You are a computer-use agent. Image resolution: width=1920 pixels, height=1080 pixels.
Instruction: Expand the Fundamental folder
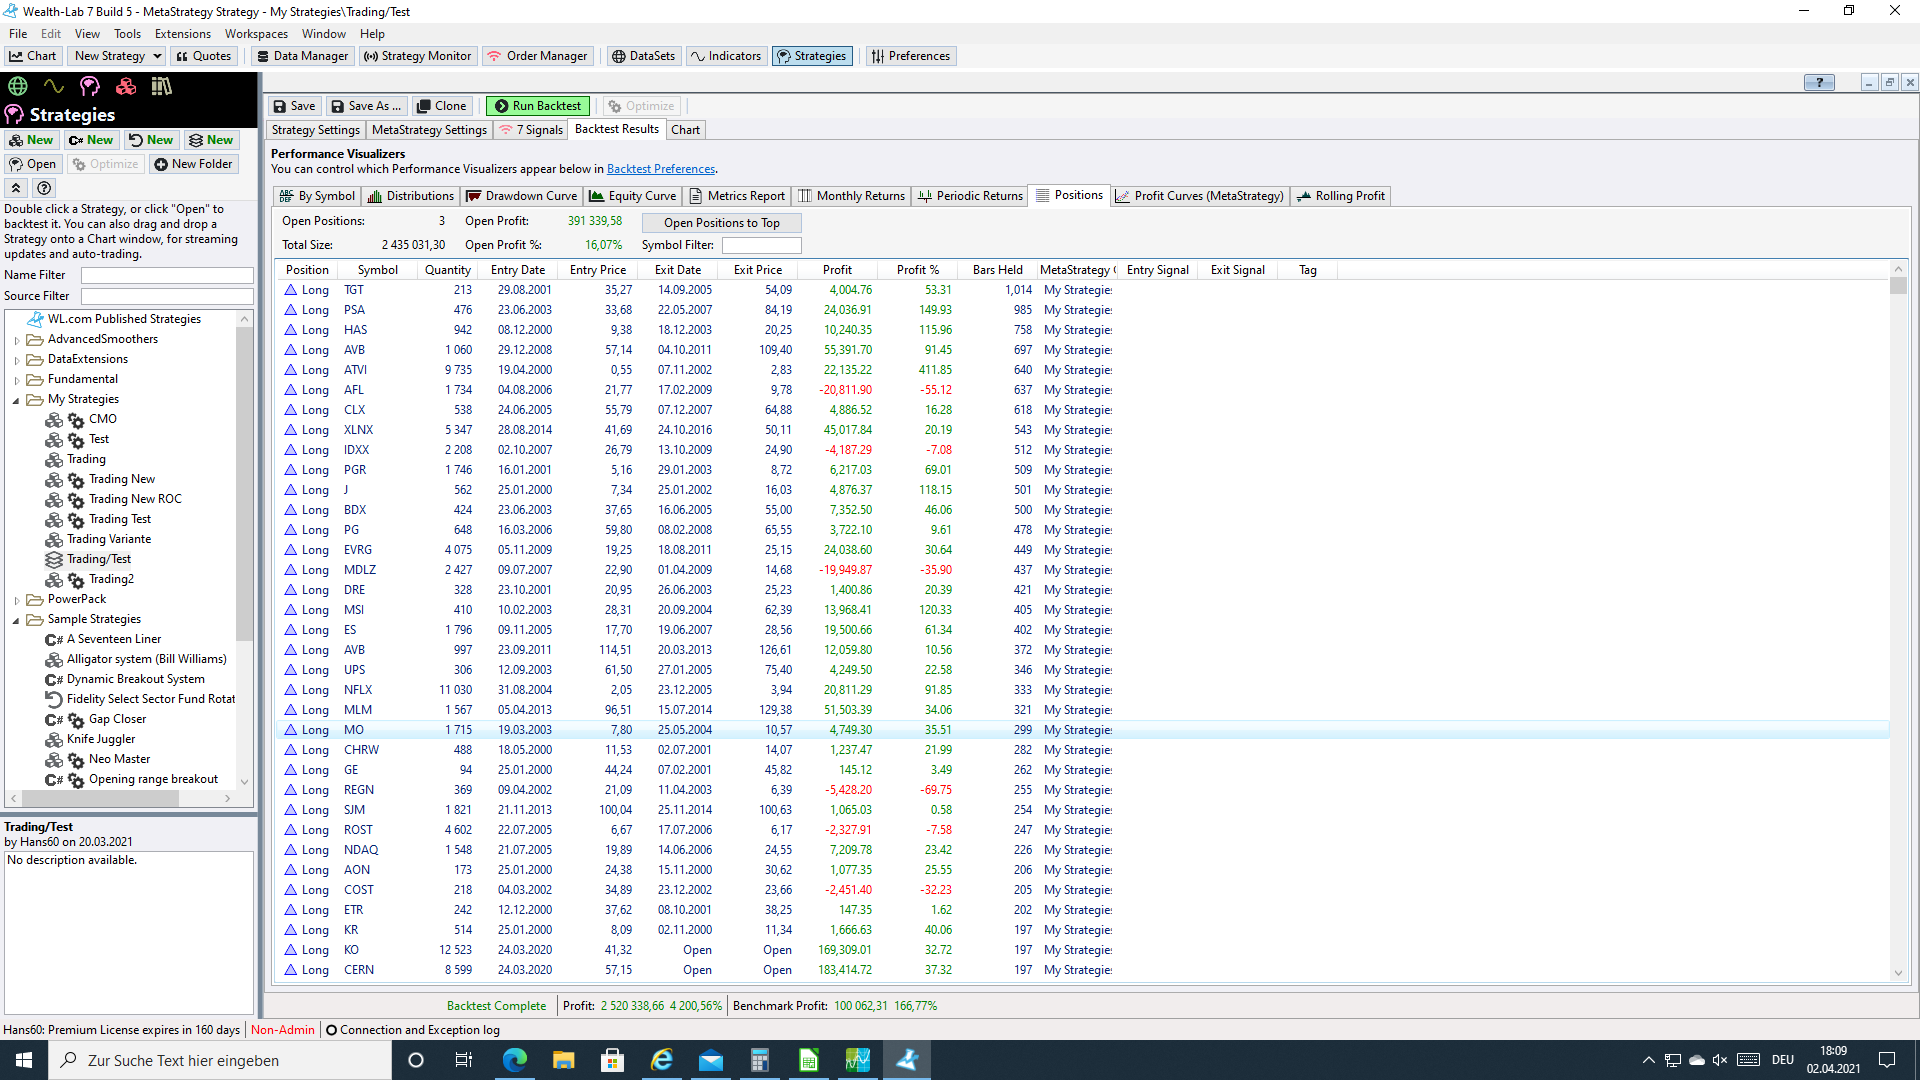tap(17, 380)
